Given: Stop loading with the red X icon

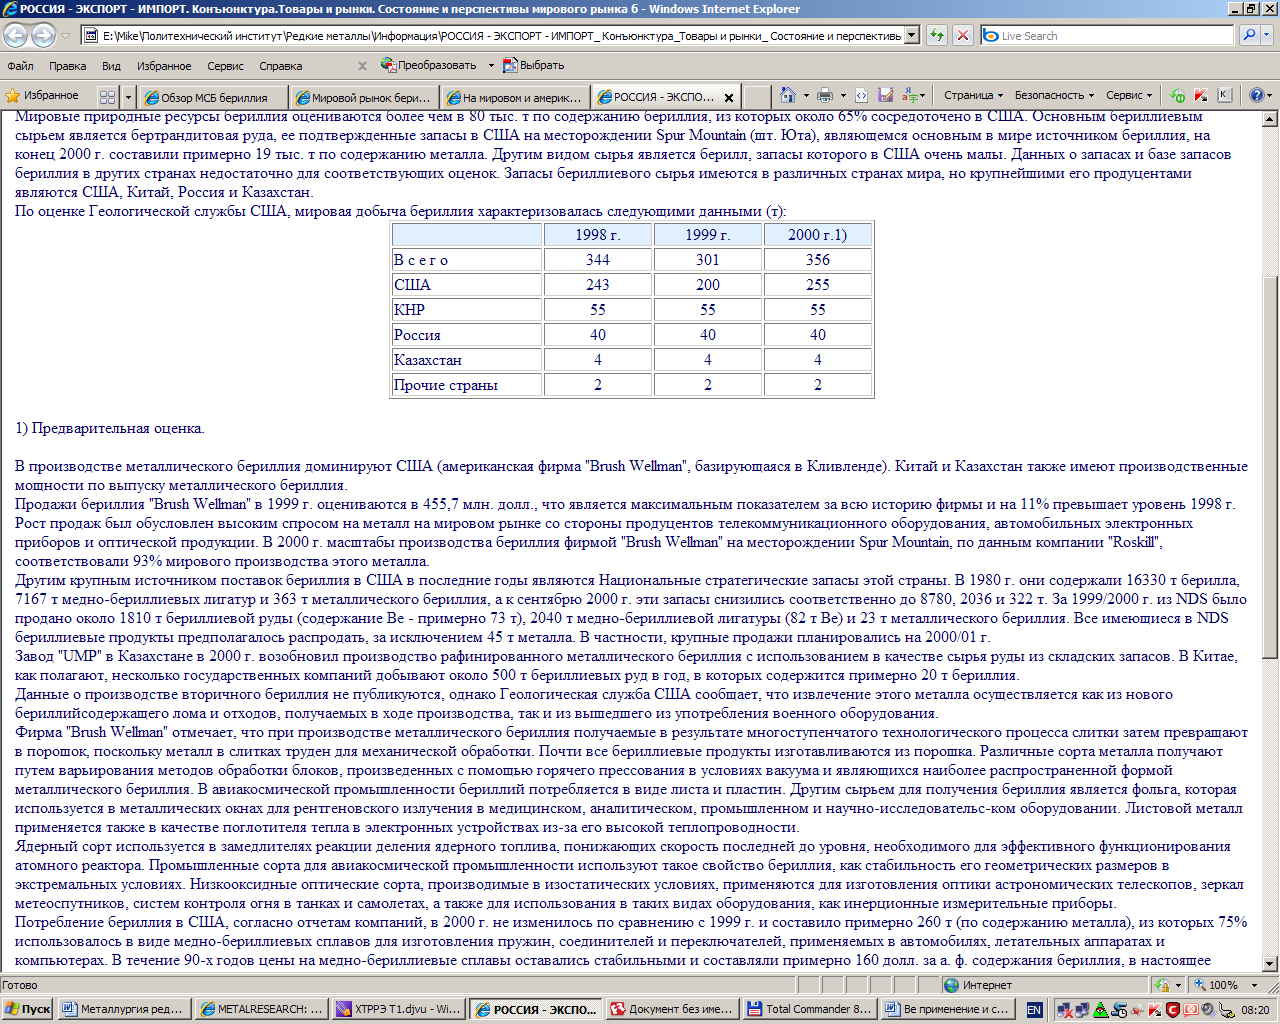Looking at the screenshot, I should click(x=962, y=36).
